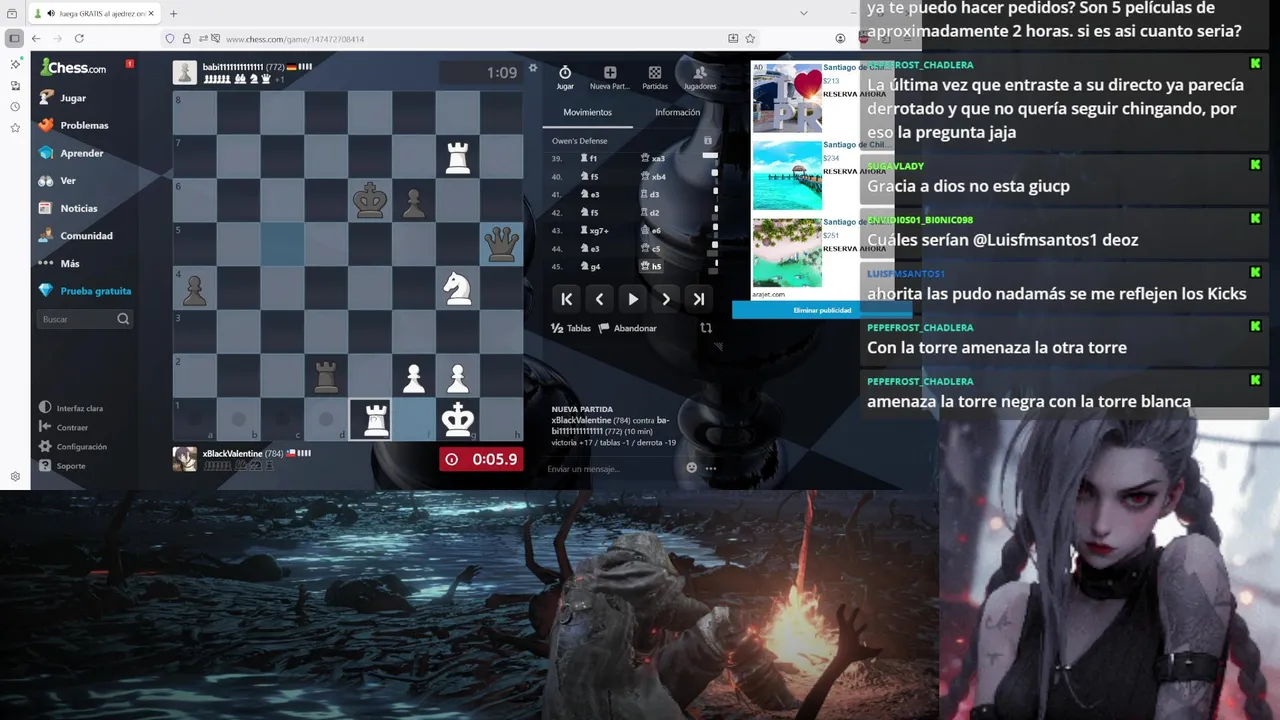Click the black queen on h5
Viewport: 1280px width, 720px height.
[x=501, y=244]
